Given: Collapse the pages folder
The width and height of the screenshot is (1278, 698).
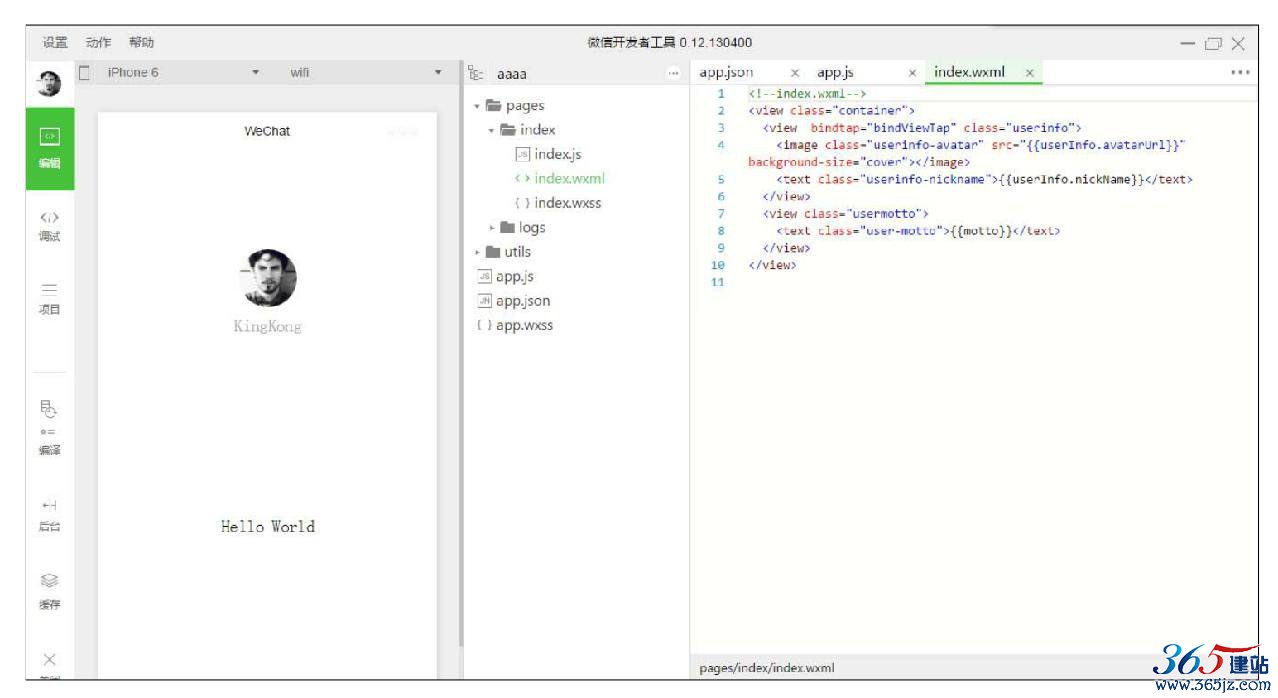Looking at the screenshot, I should click(478, 106).
